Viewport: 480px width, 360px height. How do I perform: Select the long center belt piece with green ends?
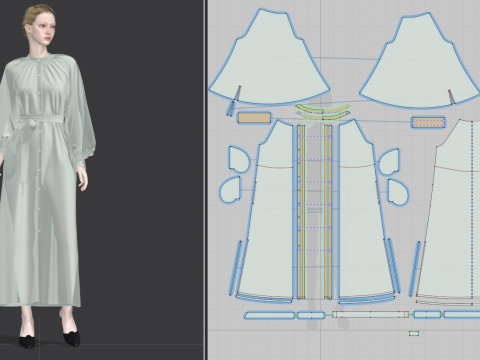coord(371,314)
